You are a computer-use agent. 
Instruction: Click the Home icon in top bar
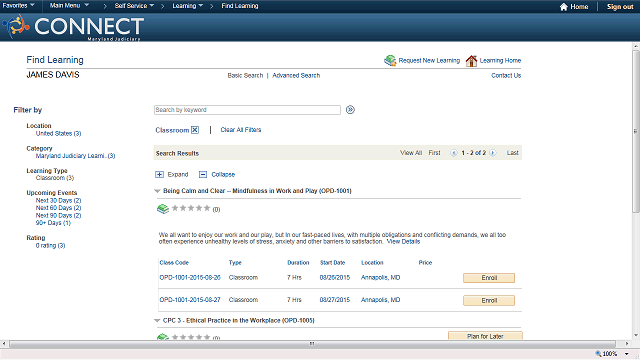tap(564, 7)
